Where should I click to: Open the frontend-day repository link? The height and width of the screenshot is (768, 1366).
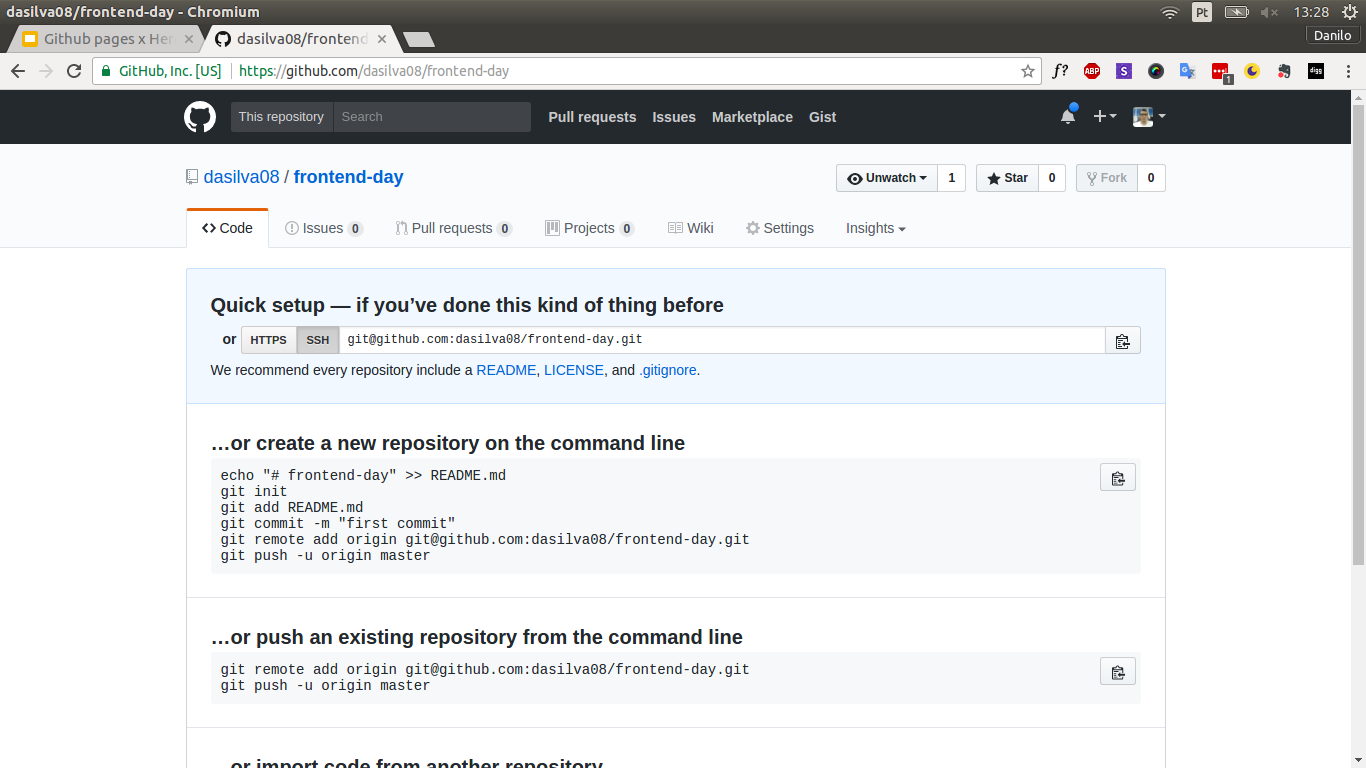point(348,177)
